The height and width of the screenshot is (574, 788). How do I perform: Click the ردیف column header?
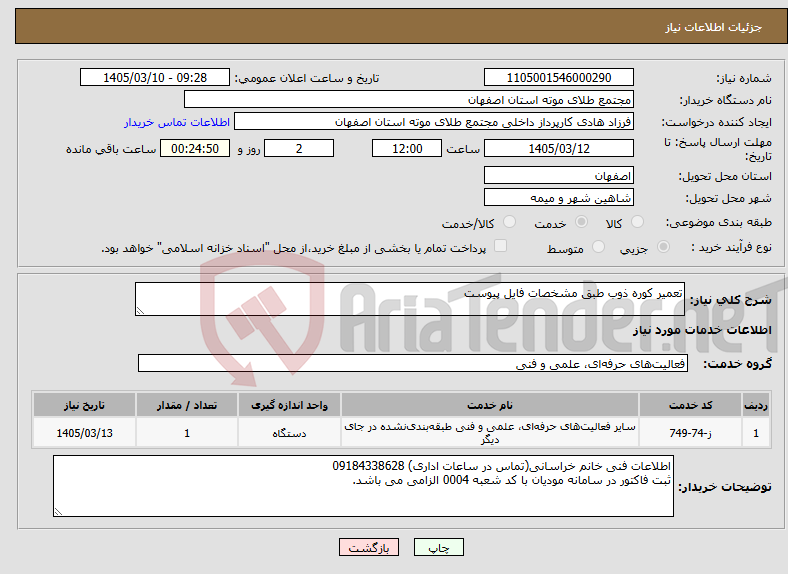(756, 405)
